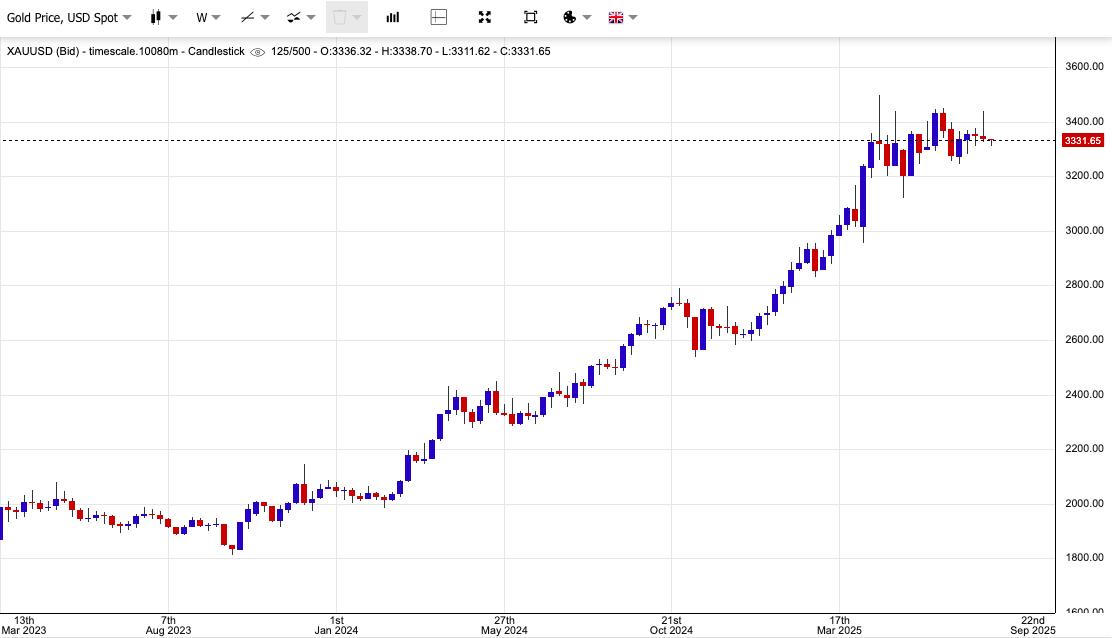Select the line drawing tool icon
Screen dimensions: 1112x638
[x=247, y=18]
